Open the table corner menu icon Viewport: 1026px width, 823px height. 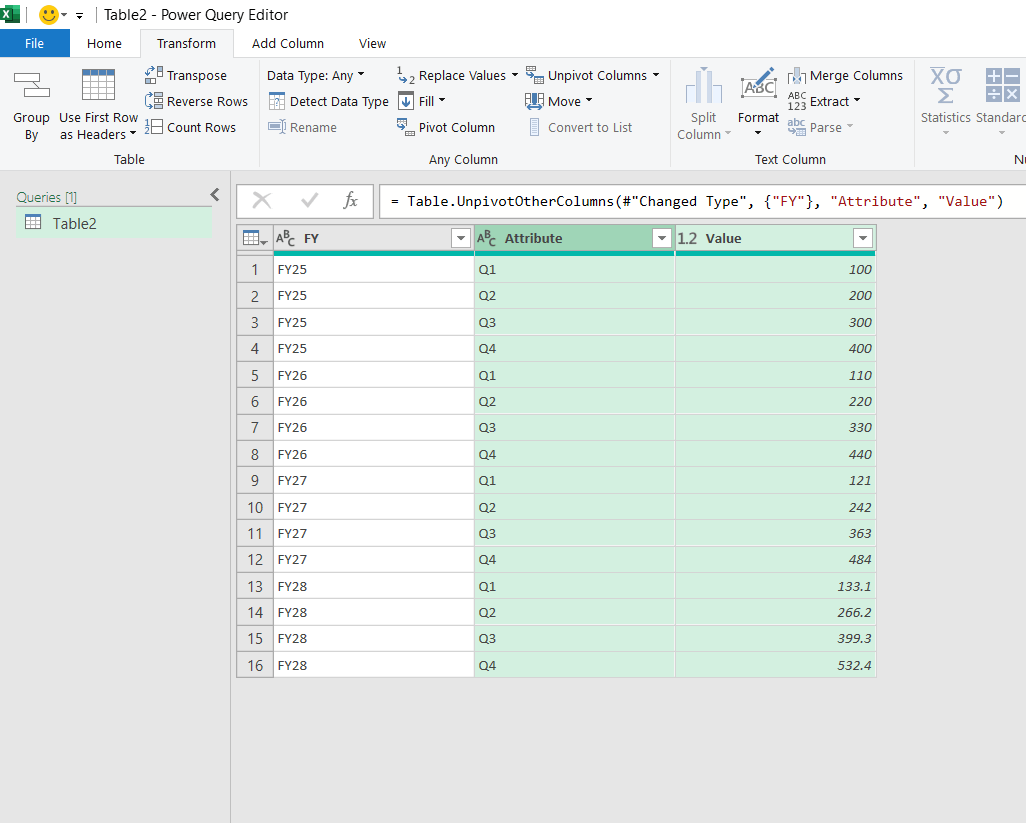[255, 238]
